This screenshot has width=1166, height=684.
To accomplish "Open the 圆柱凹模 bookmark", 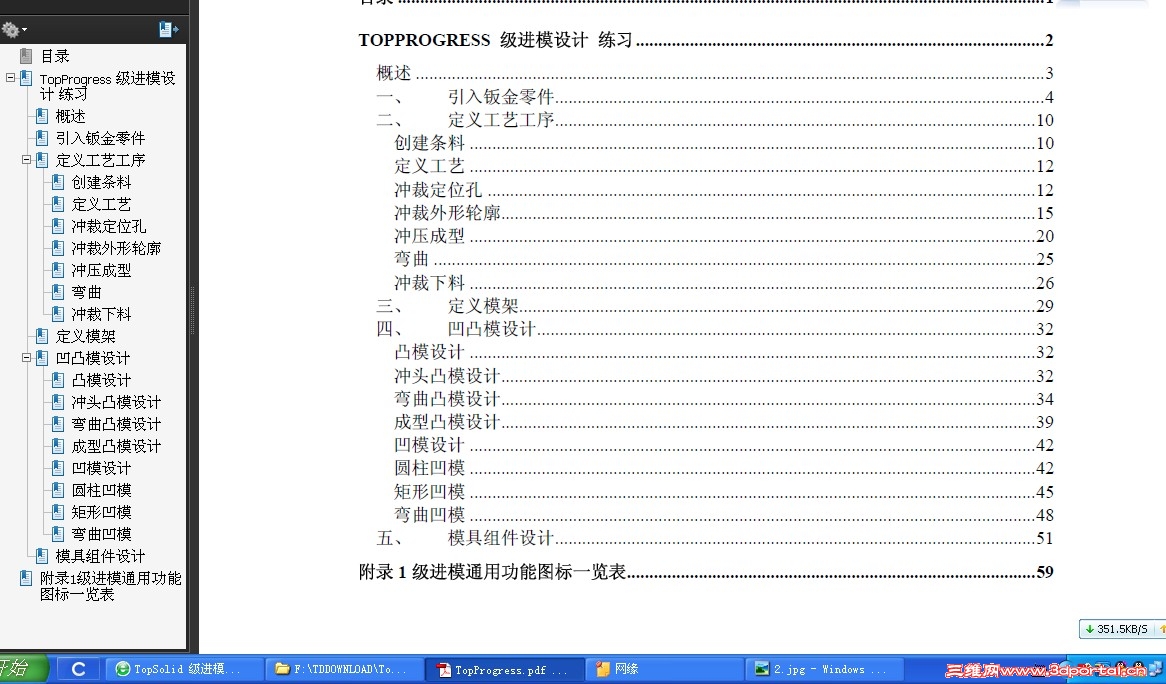I will click(x=102, y=491).
